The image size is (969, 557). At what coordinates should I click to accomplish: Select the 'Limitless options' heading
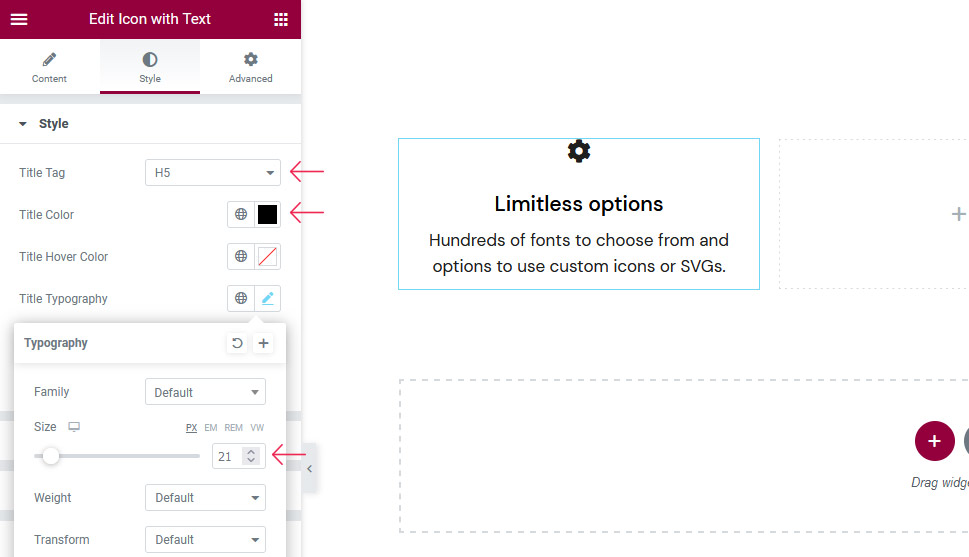pos(578,204)
